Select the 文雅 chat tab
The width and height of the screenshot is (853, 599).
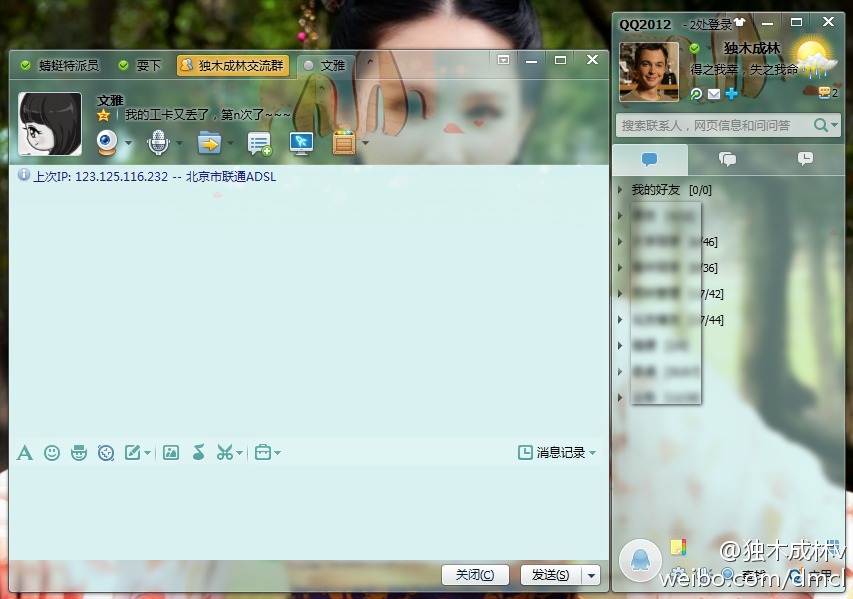coord(325,66)
